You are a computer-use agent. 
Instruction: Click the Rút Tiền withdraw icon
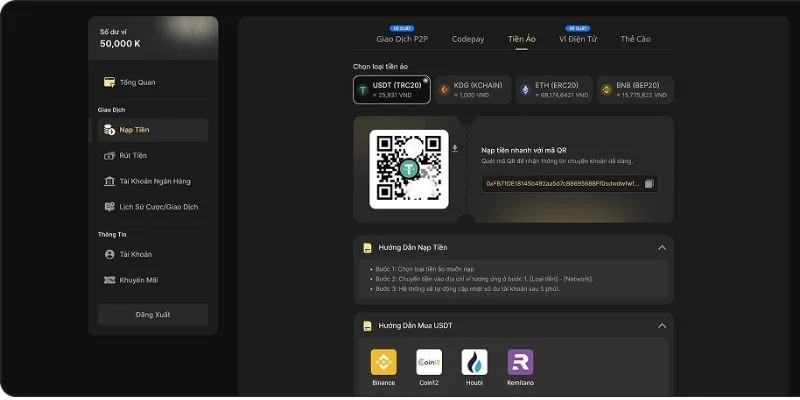coord(109,156)
